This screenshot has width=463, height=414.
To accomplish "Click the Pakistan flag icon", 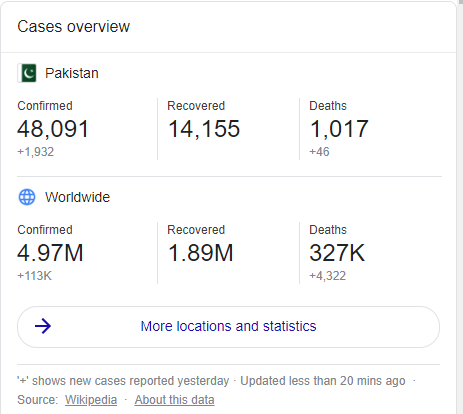I will click(x=27, y=73).
